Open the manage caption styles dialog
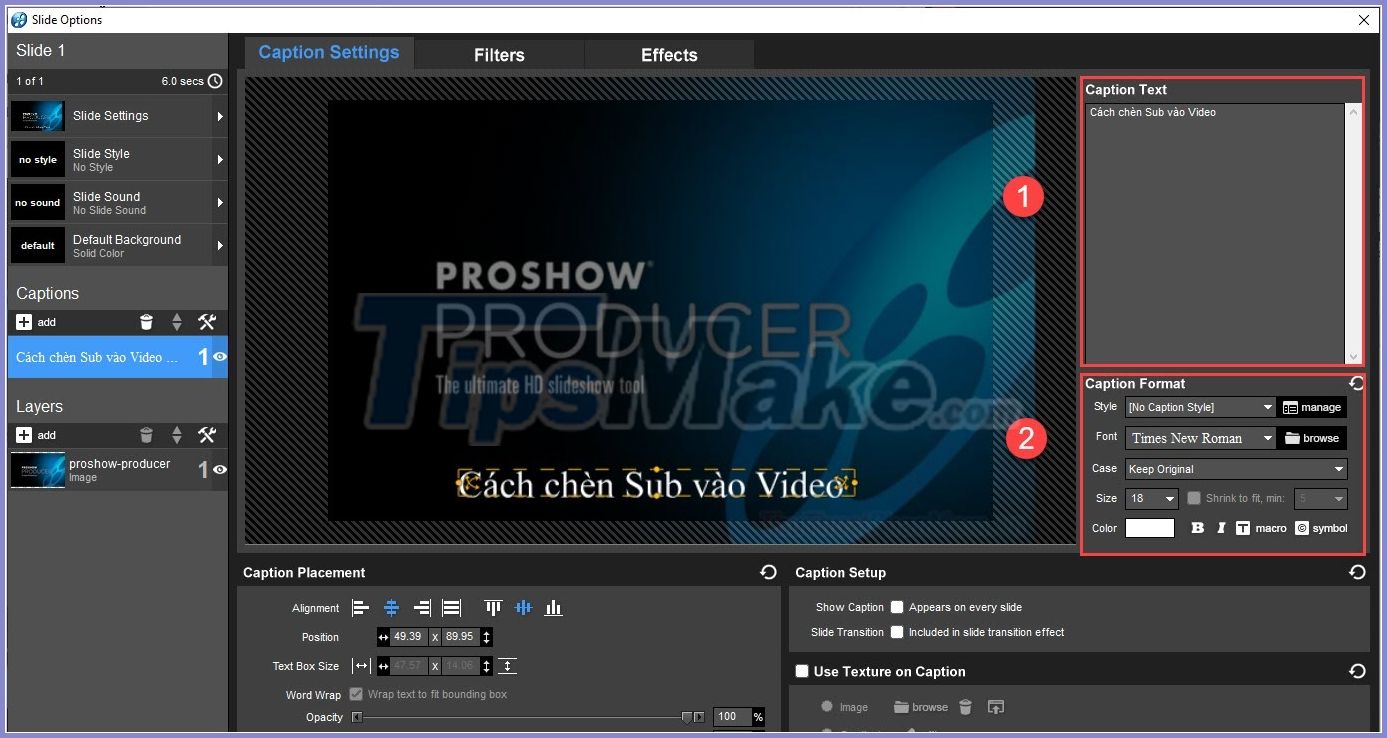Image resolution: width=1387 pixels, height=738 pixels. pos(1311,407)
